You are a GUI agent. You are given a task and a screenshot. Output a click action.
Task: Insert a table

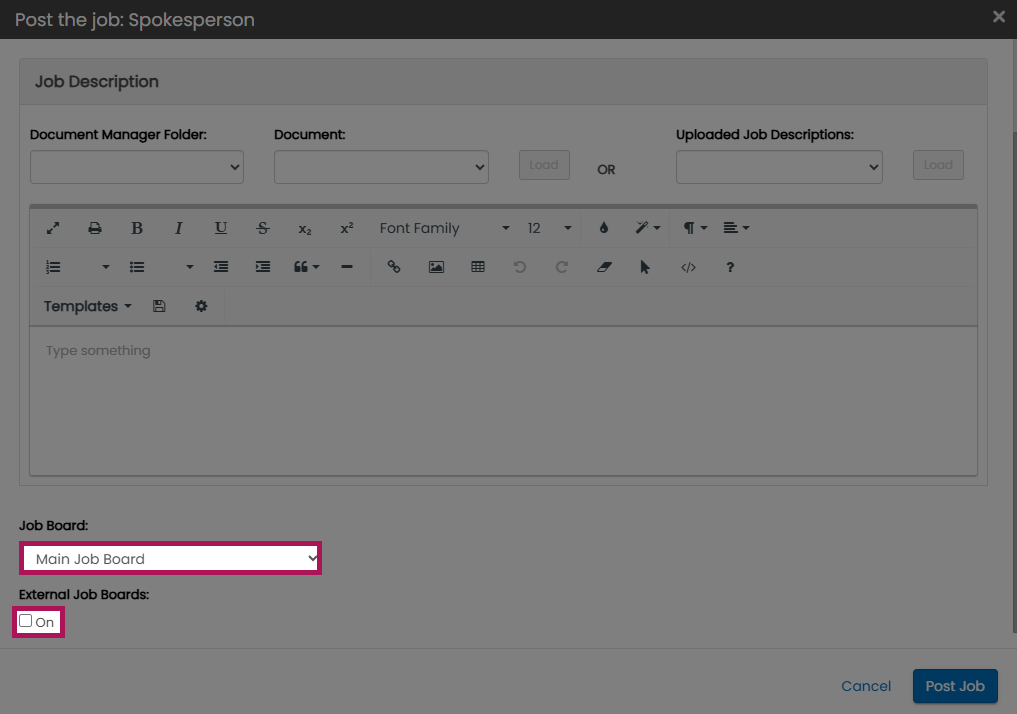coord(478,267)
